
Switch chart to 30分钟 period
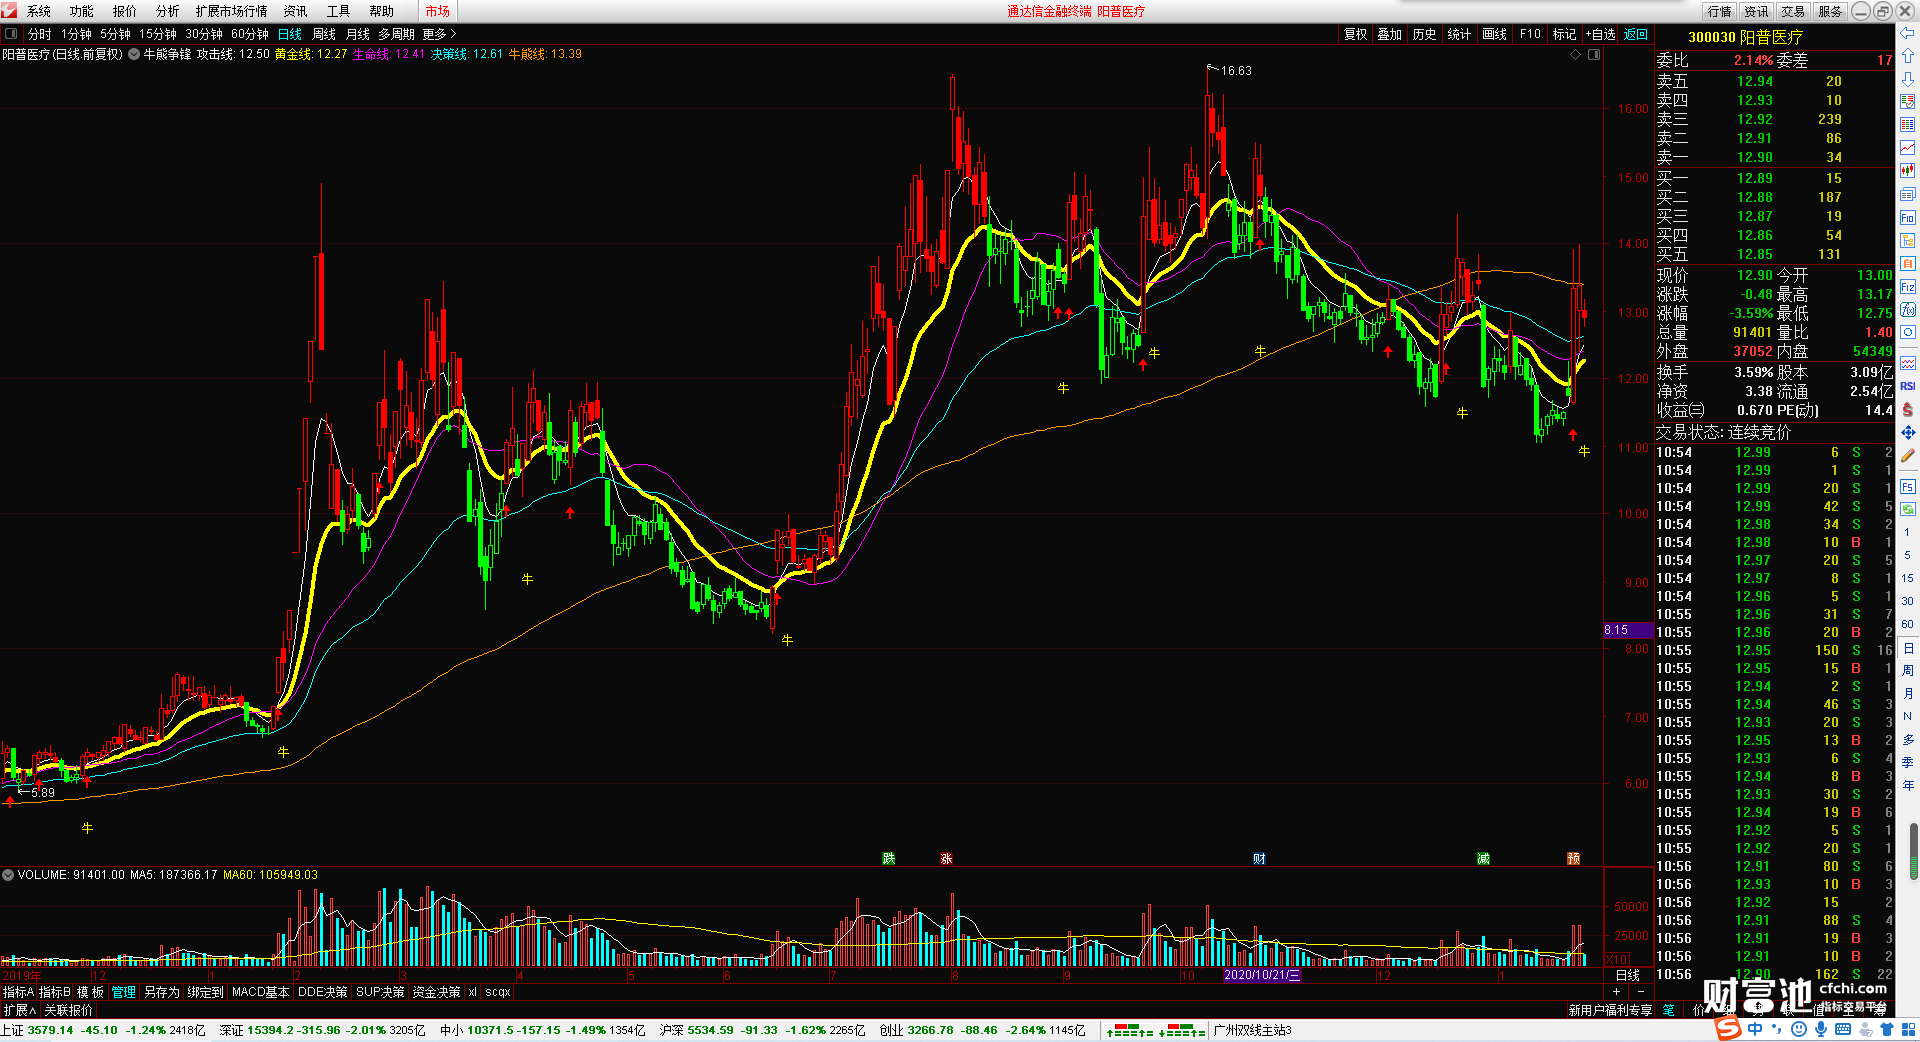(203, 34)
